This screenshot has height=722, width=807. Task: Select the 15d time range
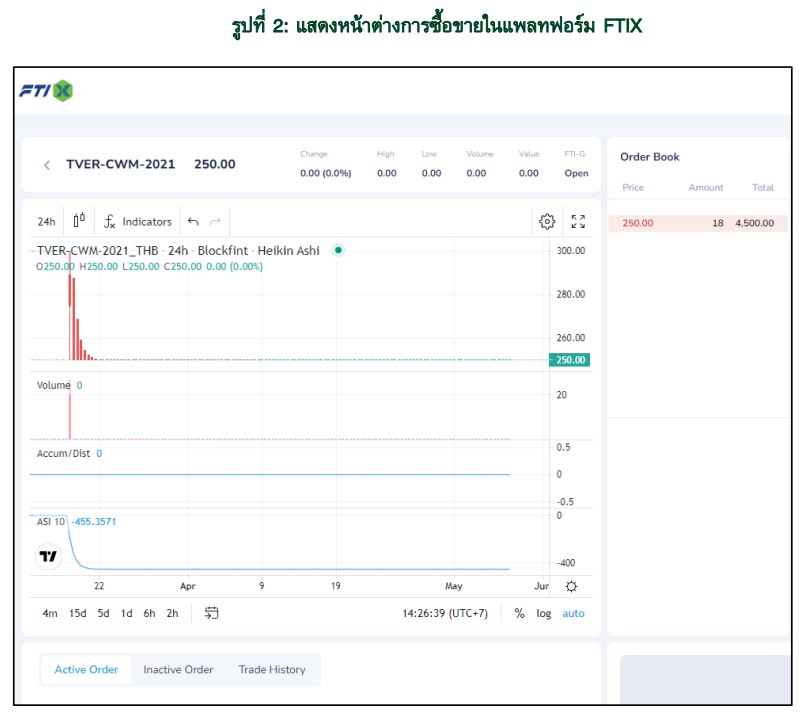click(78, 613)
